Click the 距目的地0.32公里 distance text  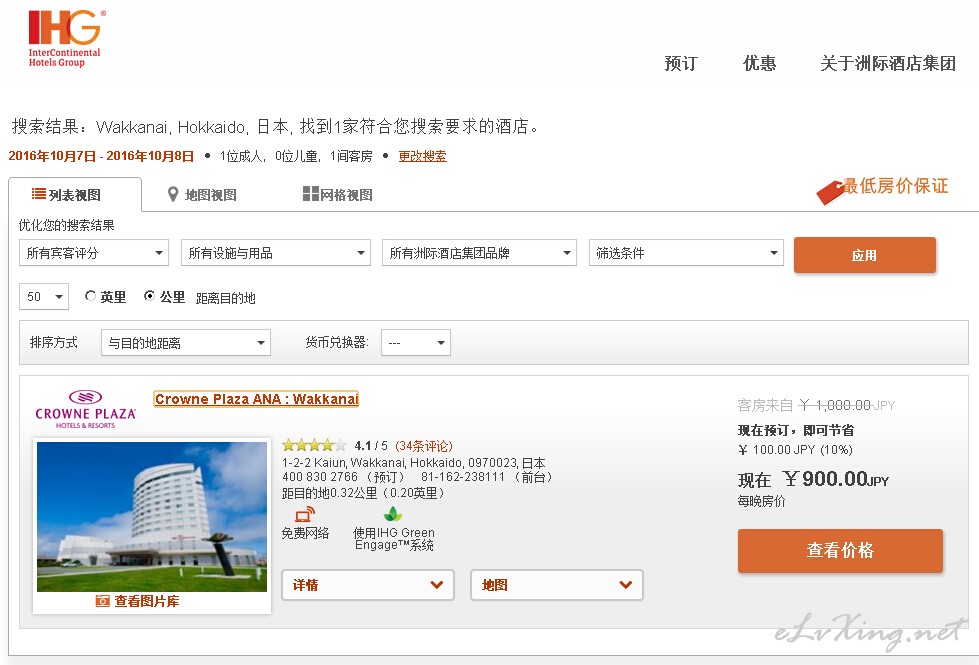(x=363, y=493)
